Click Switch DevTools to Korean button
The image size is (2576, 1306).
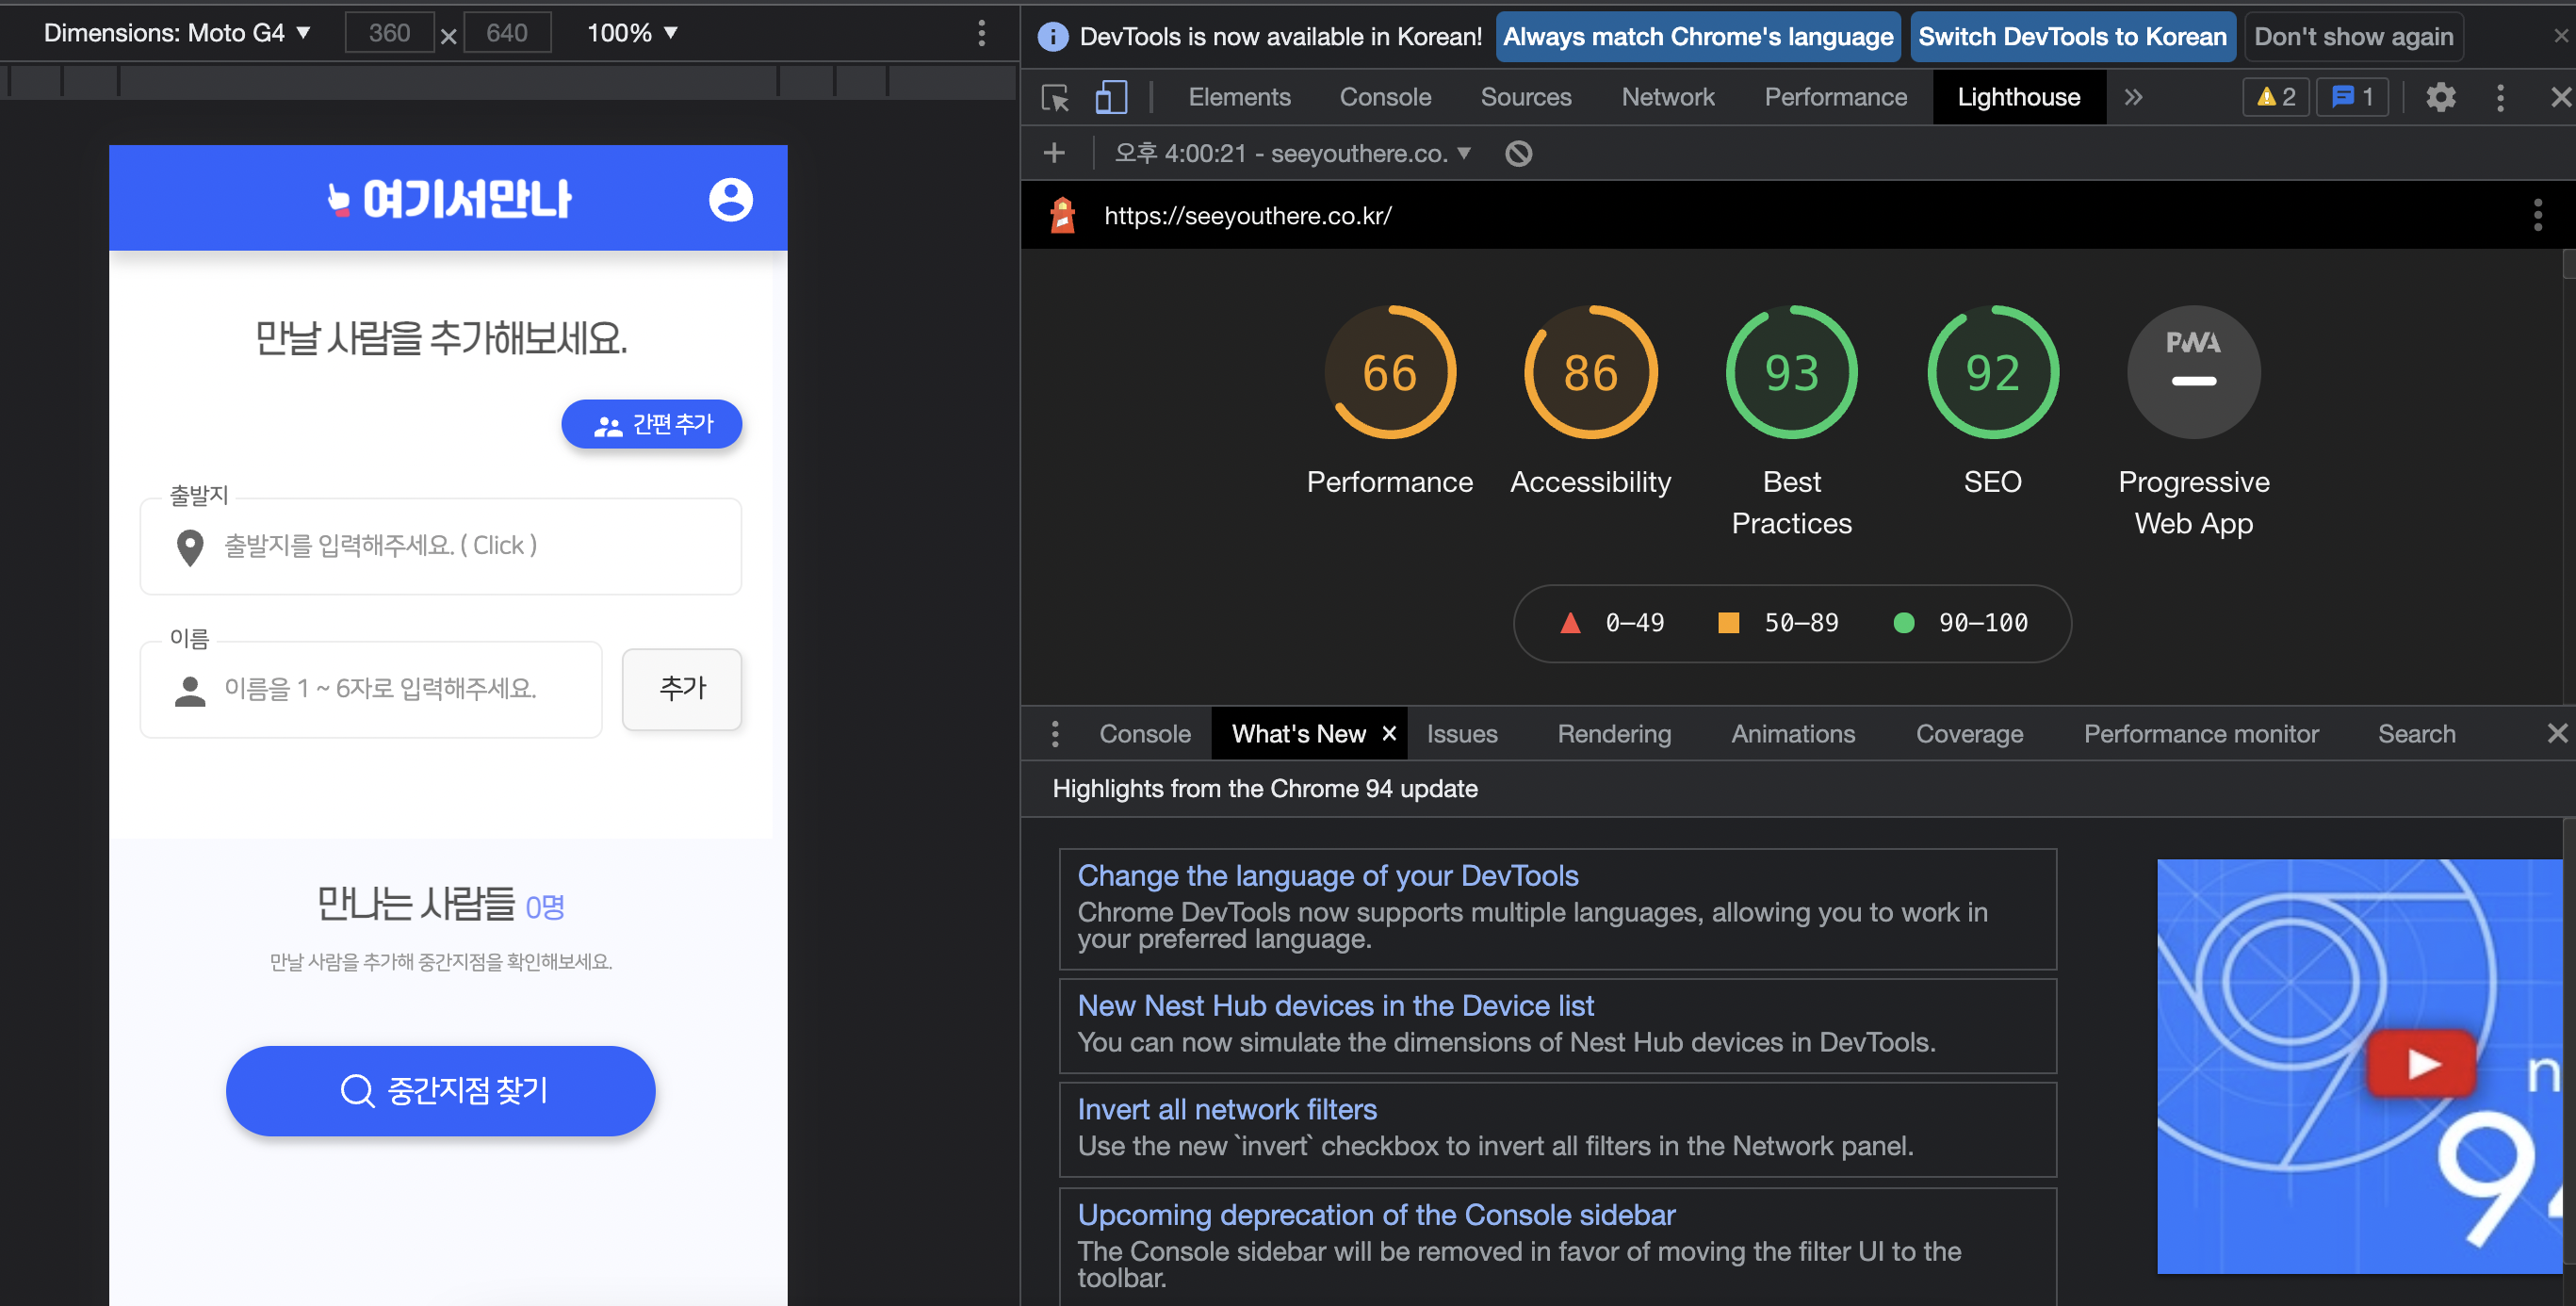coord(2072,37)
